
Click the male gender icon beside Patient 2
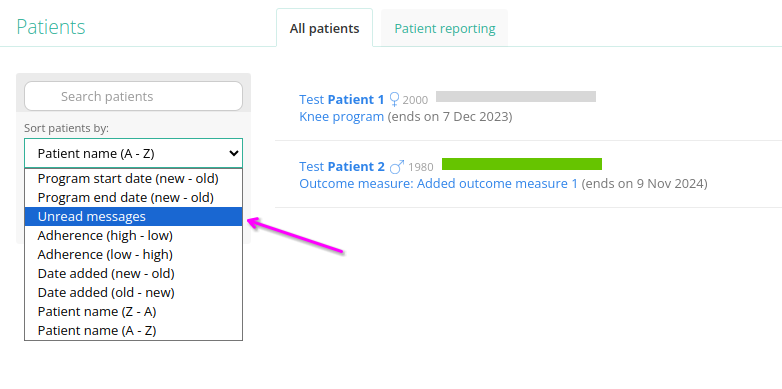[397, 166]
